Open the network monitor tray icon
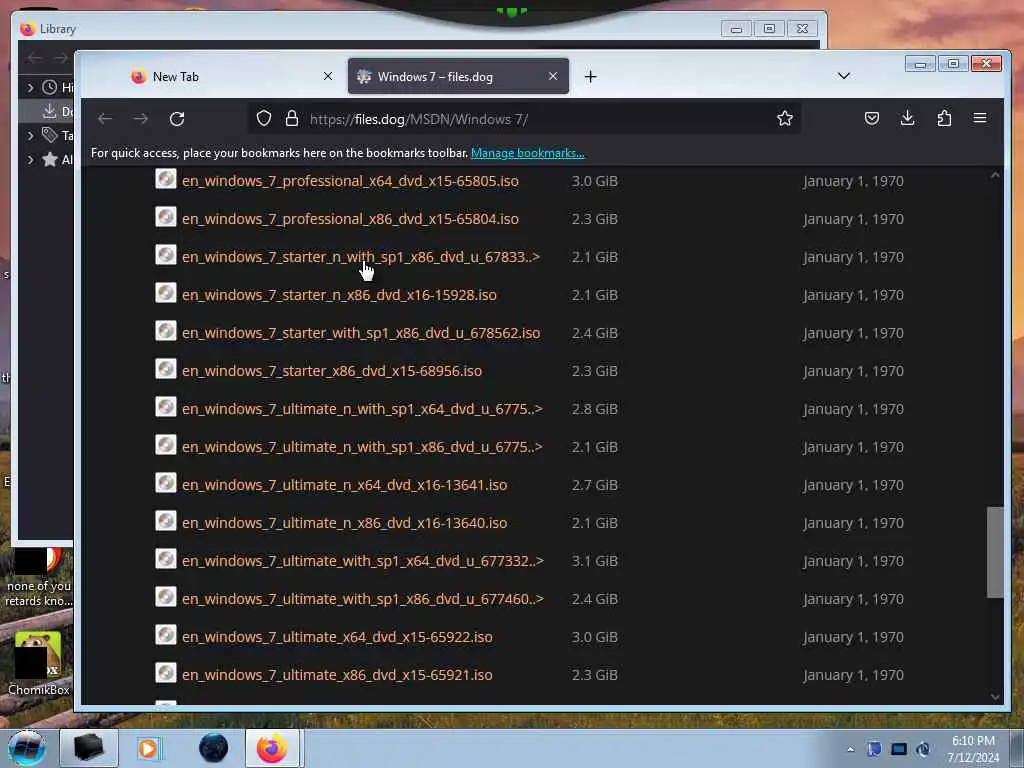This screenshot has width=1024, height=768. click(899, 749)
